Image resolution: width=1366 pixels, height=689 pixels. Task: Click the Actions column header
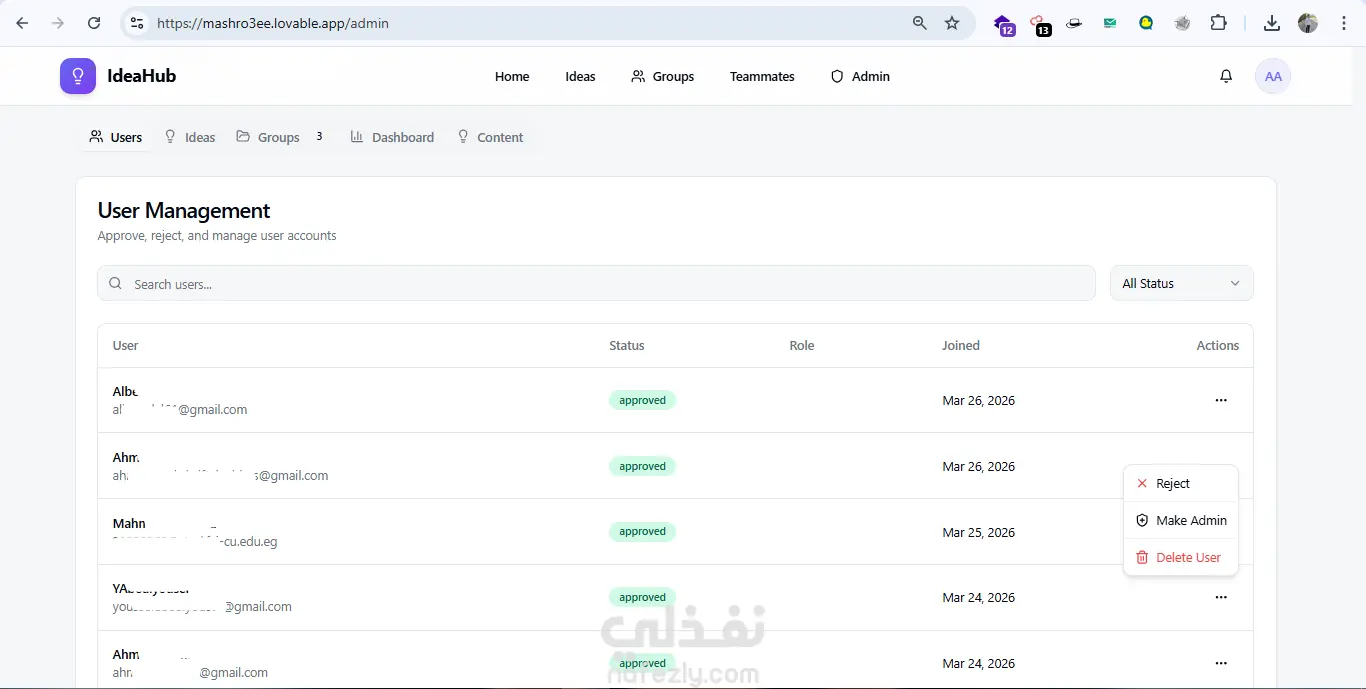click(1218, 345)
